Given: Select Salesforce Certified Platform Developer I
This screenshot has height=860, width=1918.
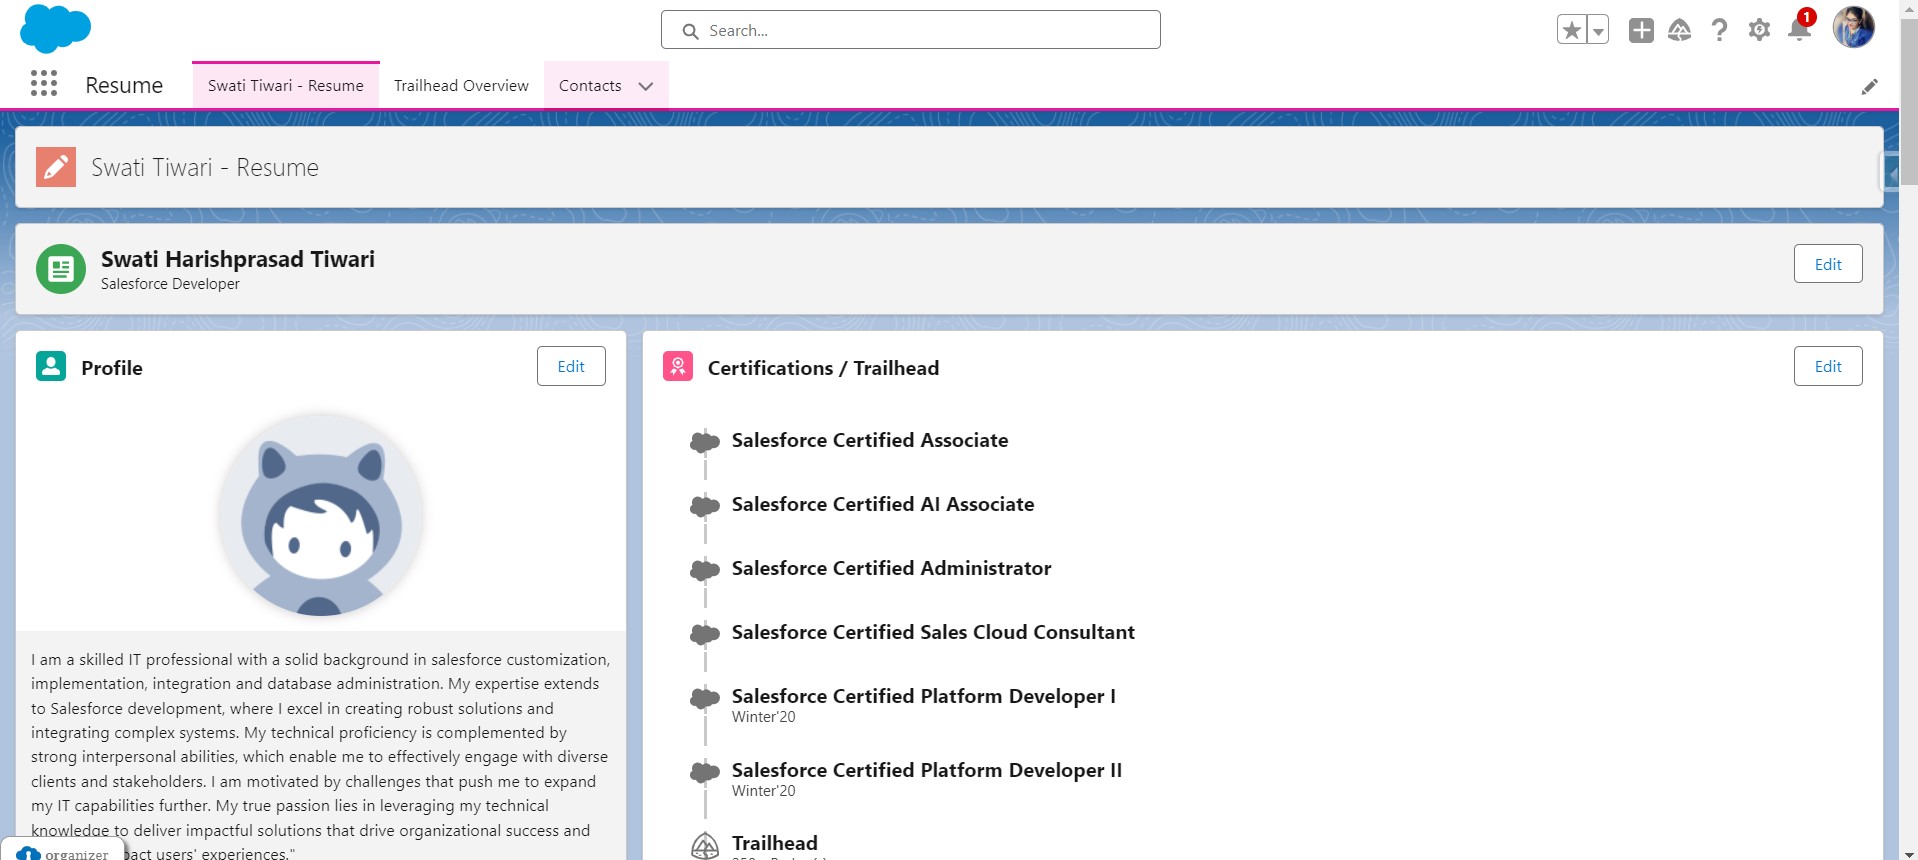Looking at the screenshot, I should 923,696.
